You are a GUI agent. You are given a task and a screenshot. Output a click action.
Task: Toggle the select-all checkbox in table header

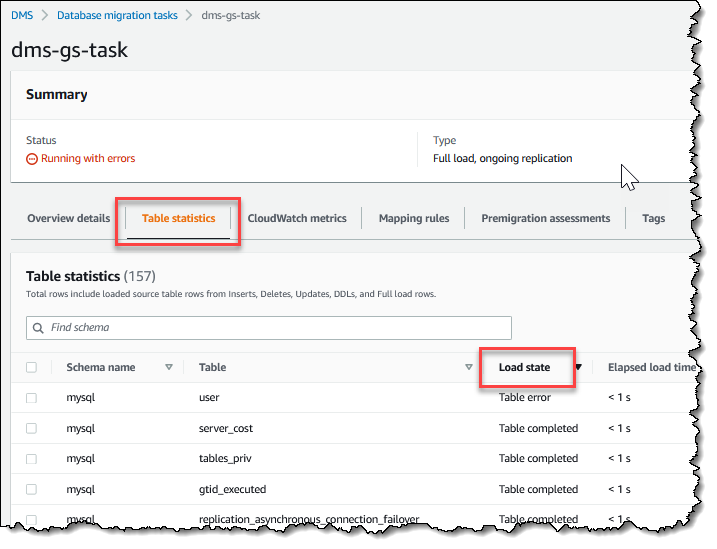click(x=31, y=367)
